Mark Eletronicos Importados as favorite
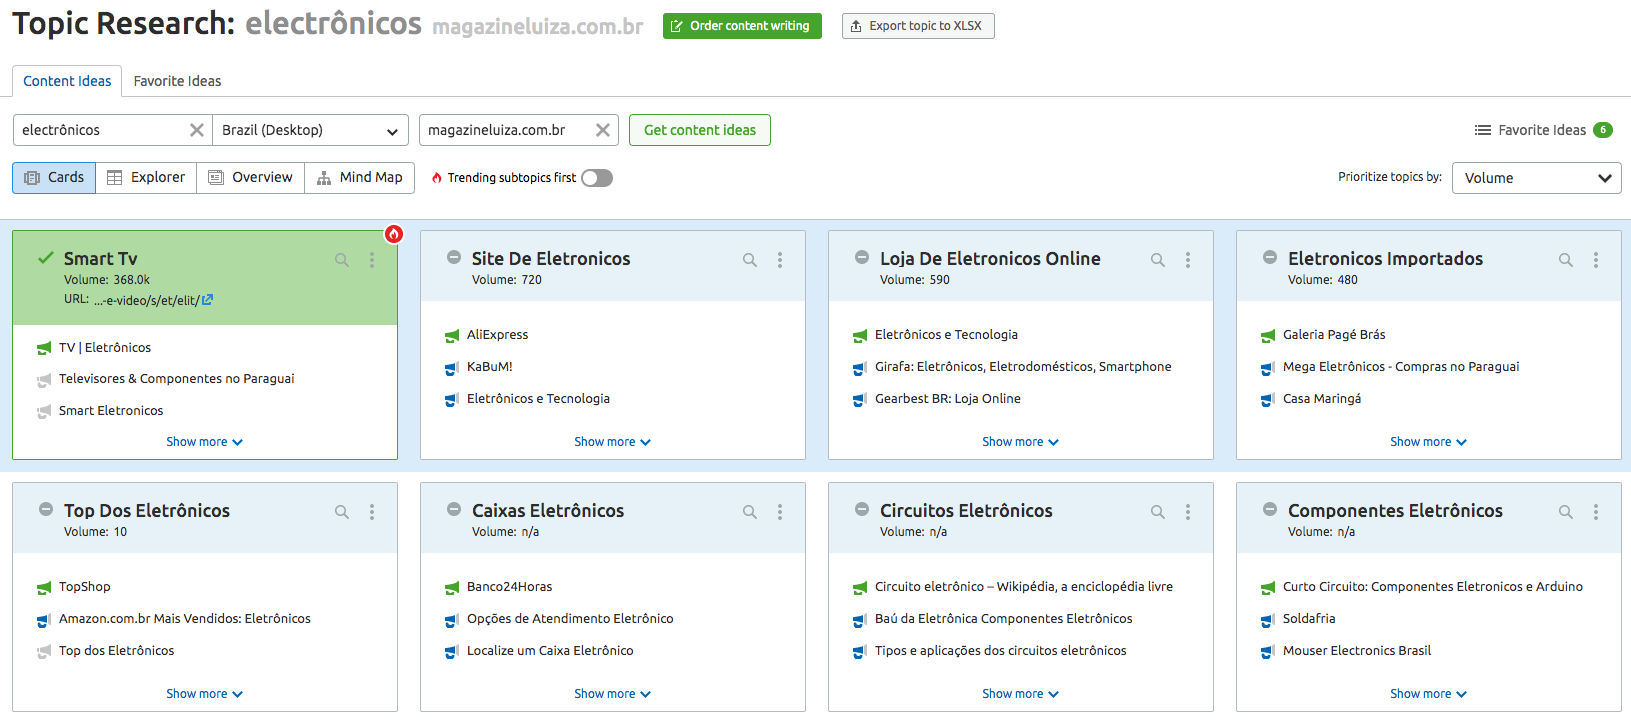This screenshot has height=722, width=1631. coord(1270,257)
